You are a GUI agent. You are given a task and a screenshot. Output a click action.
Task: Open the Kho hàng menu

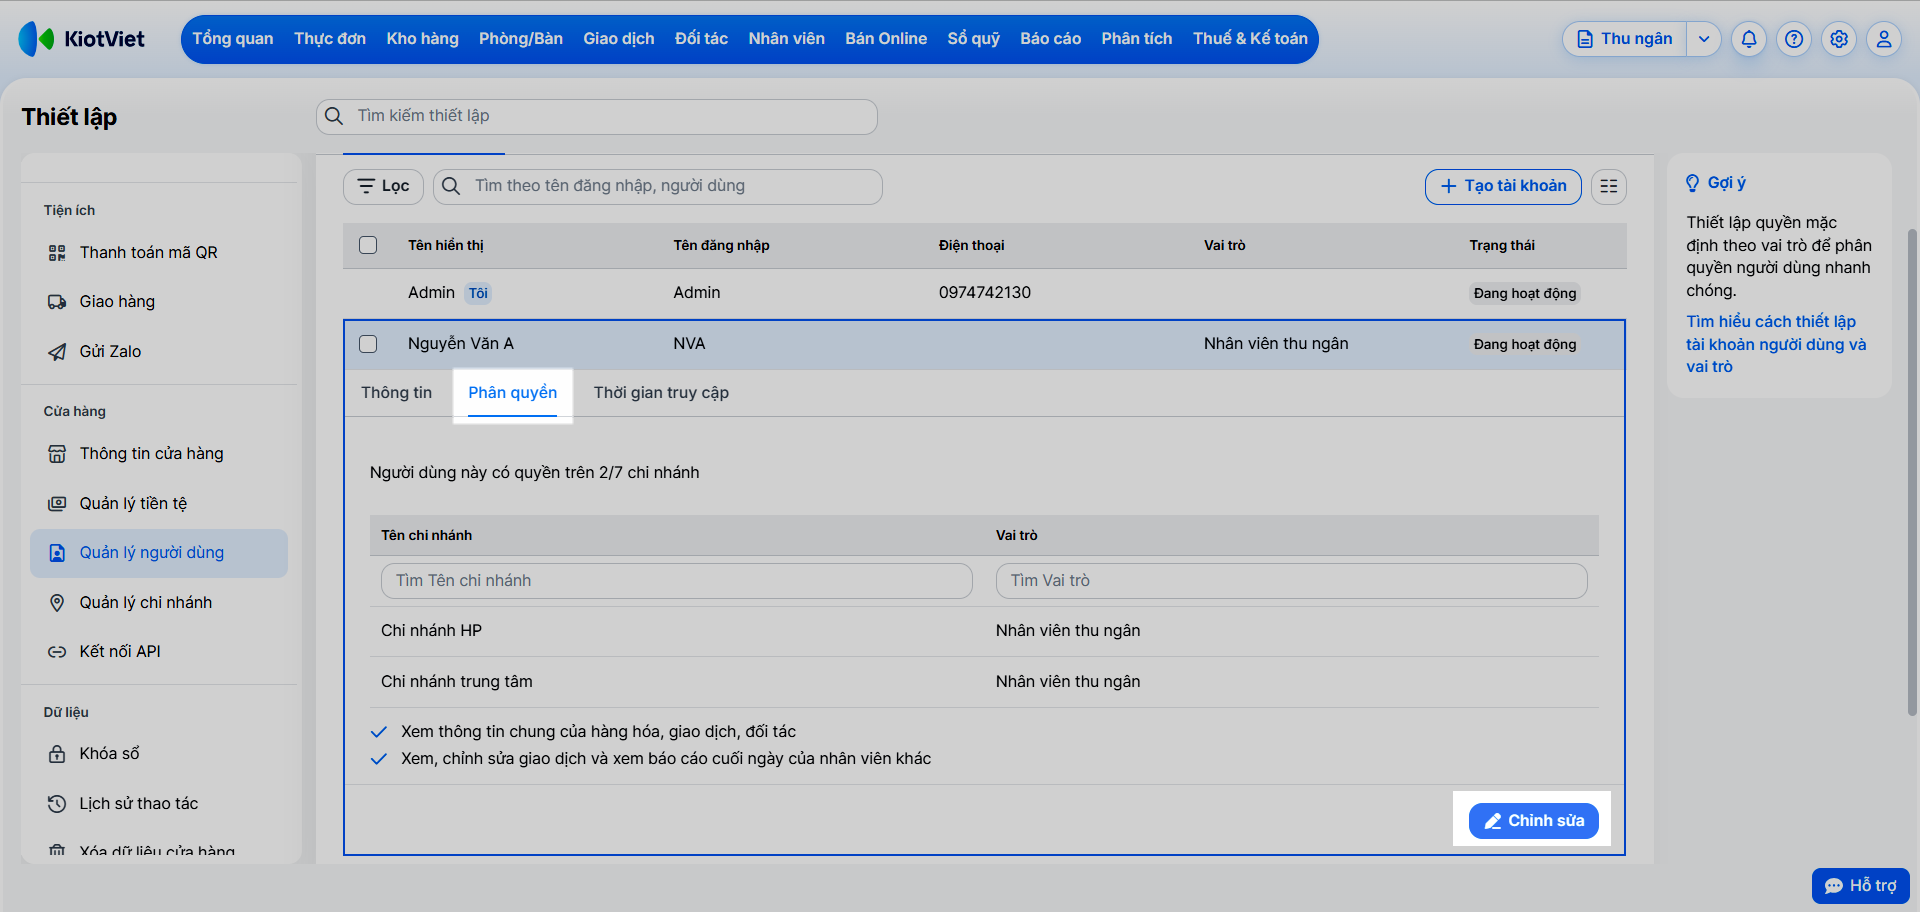point(423,39)
